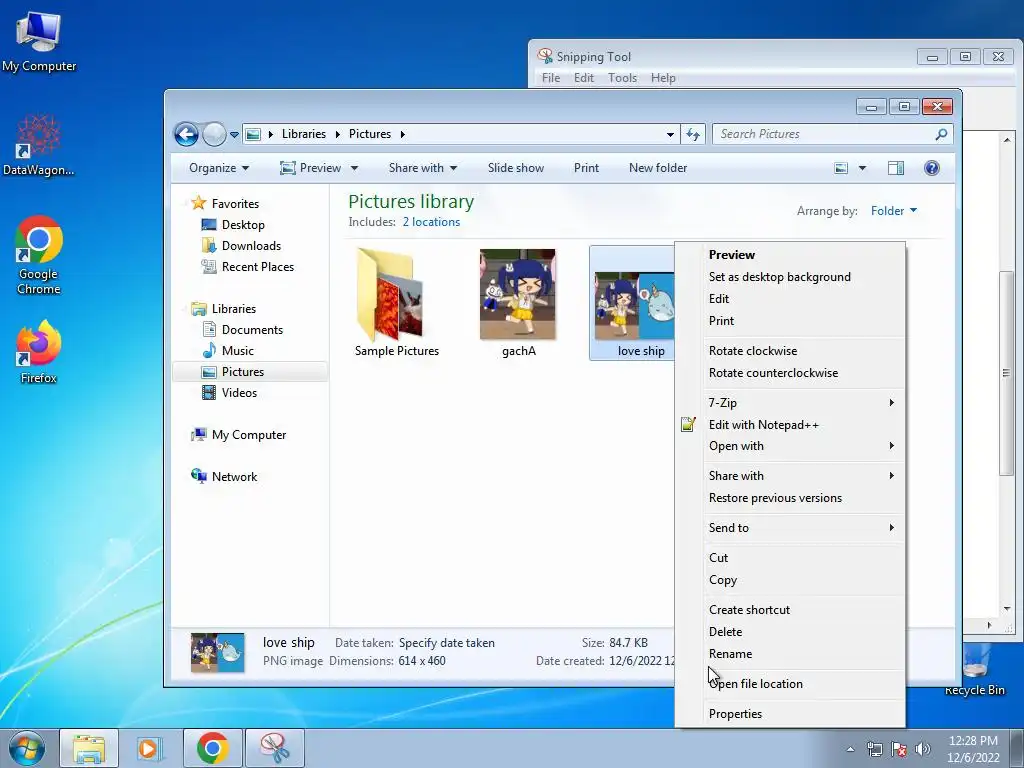Create a New folder from toolbar
Screen dimensions: 1024x768
coord(658,168)
